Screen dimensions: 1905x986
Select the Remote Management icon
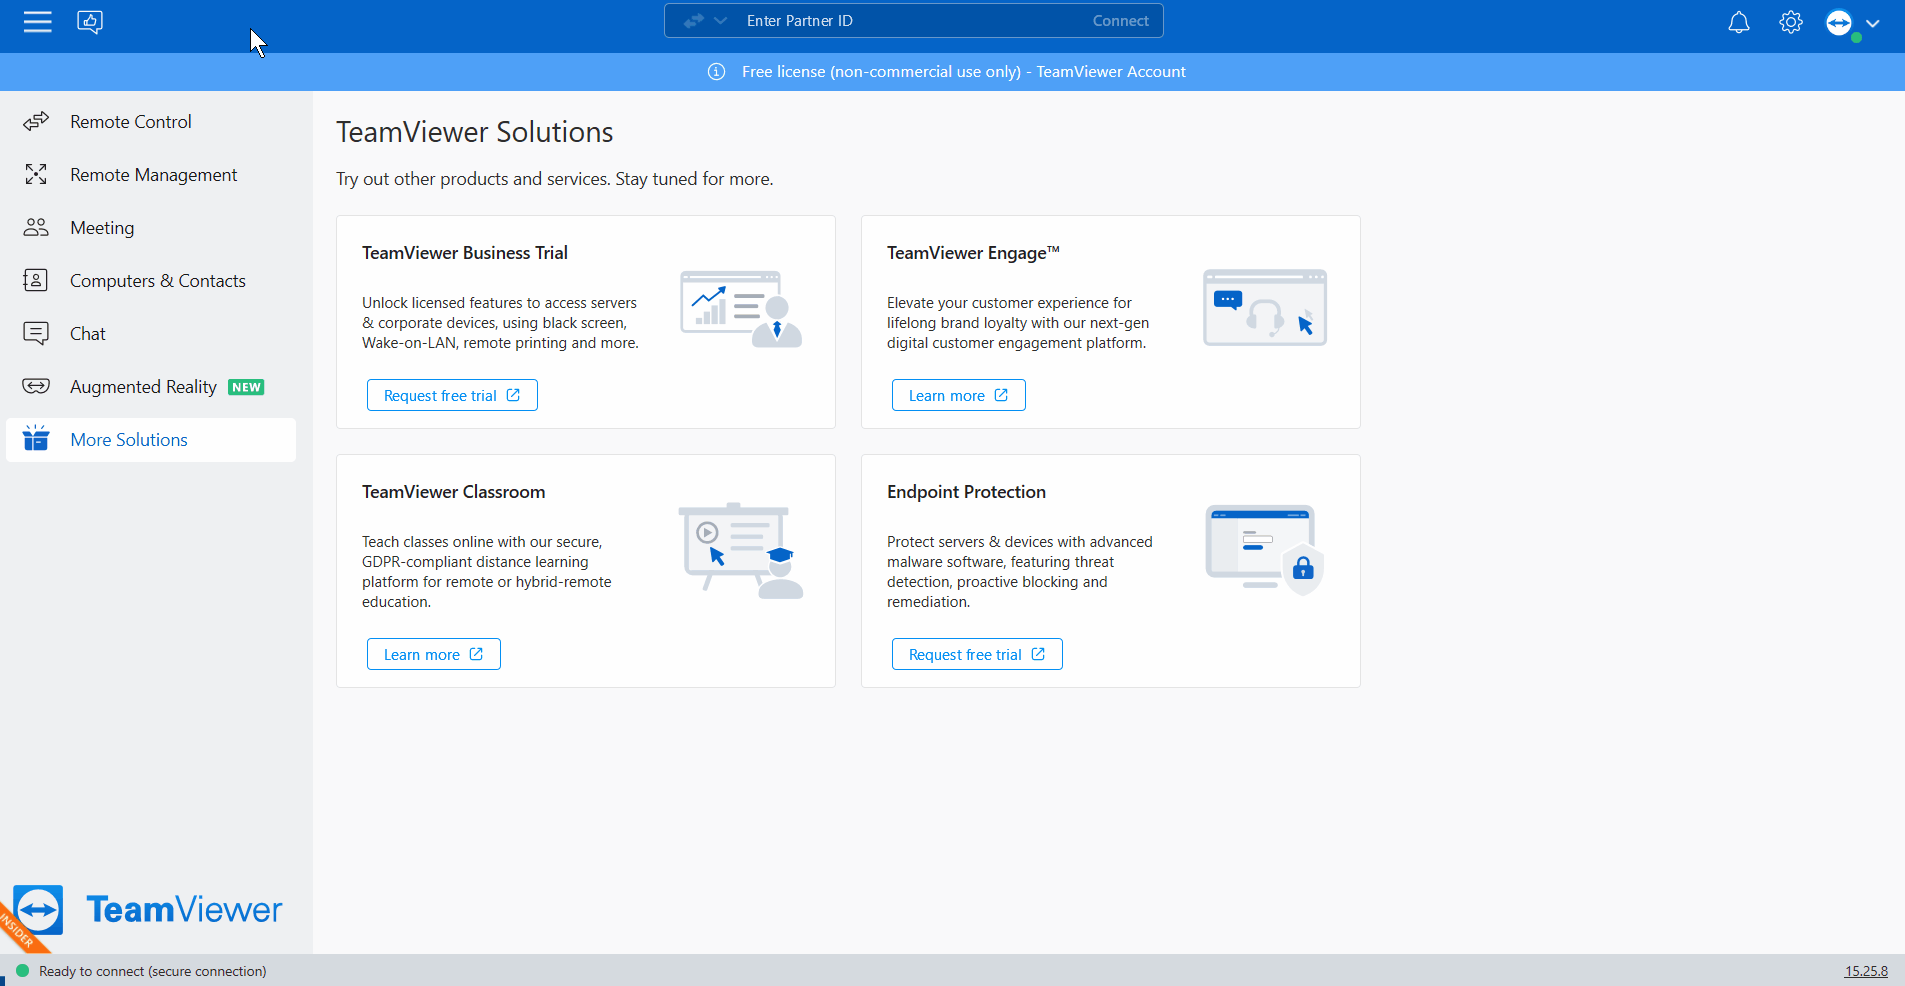click(x=36, y=174)
